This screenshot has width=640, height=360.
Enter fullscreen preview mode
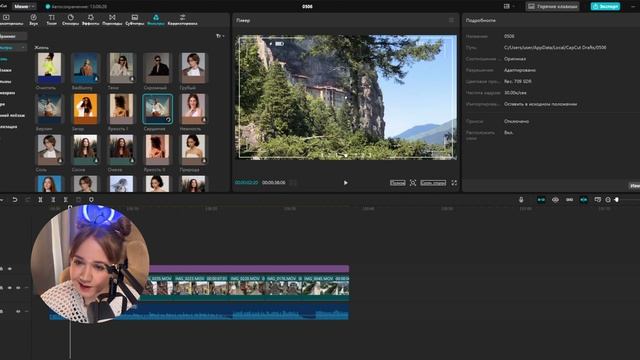tap(454, 183)
